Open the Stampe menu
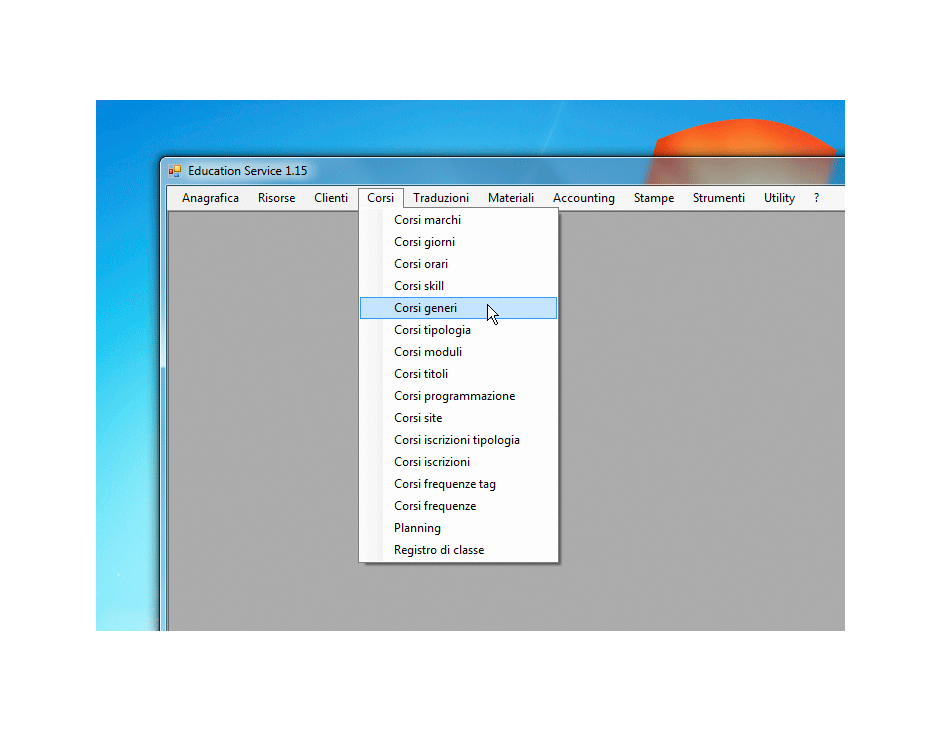The height and width of the screenshot is (732, 940). click(654, 198)
